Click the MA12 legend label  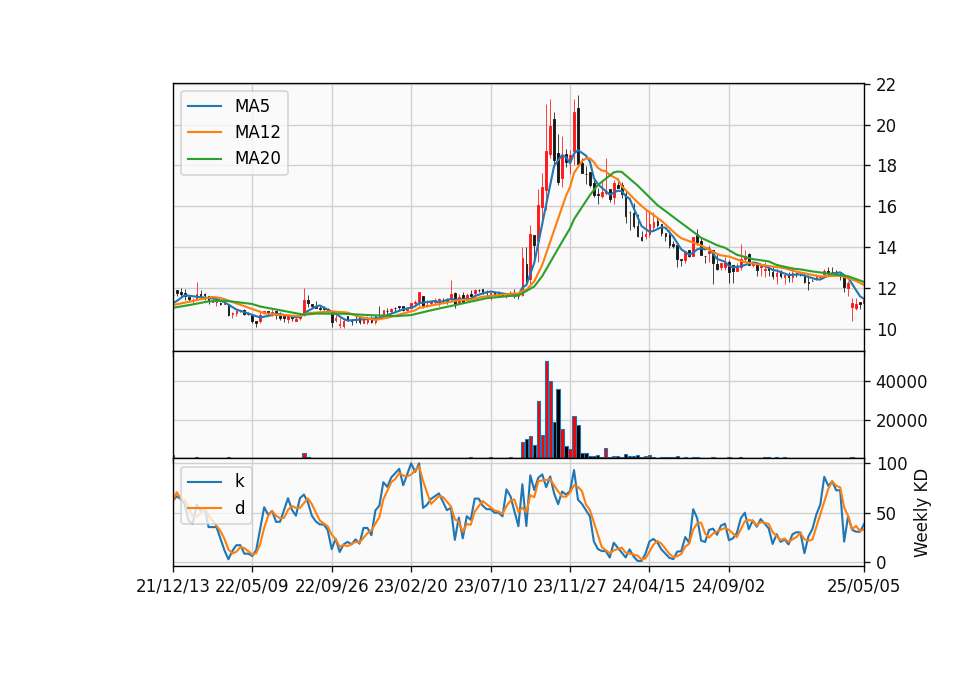click(257, 132)
